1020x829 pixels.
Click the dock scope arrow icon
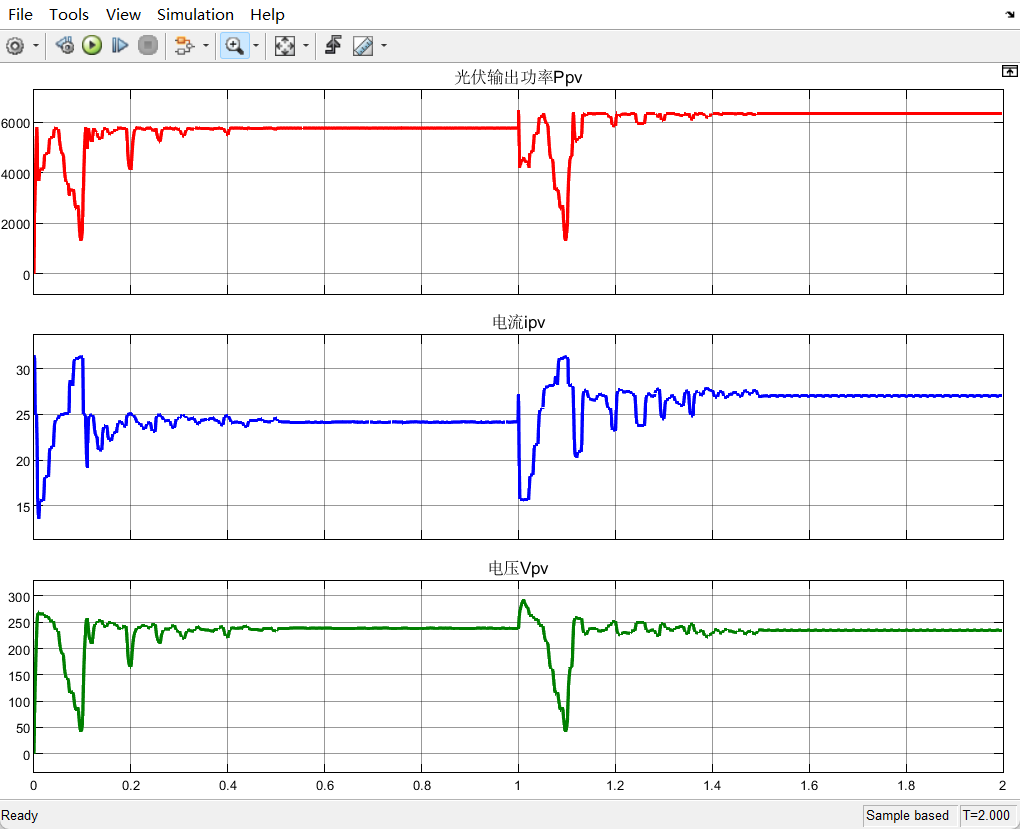[x=1009, y=15]
